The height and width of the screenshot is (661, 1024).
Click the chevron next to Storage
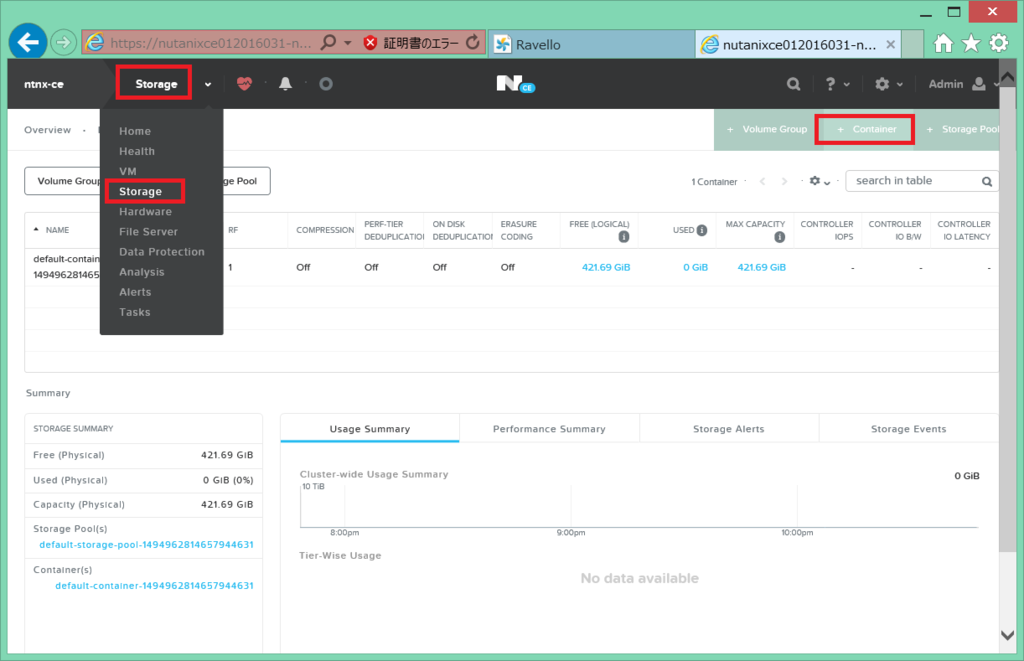(x=208, y=84)
